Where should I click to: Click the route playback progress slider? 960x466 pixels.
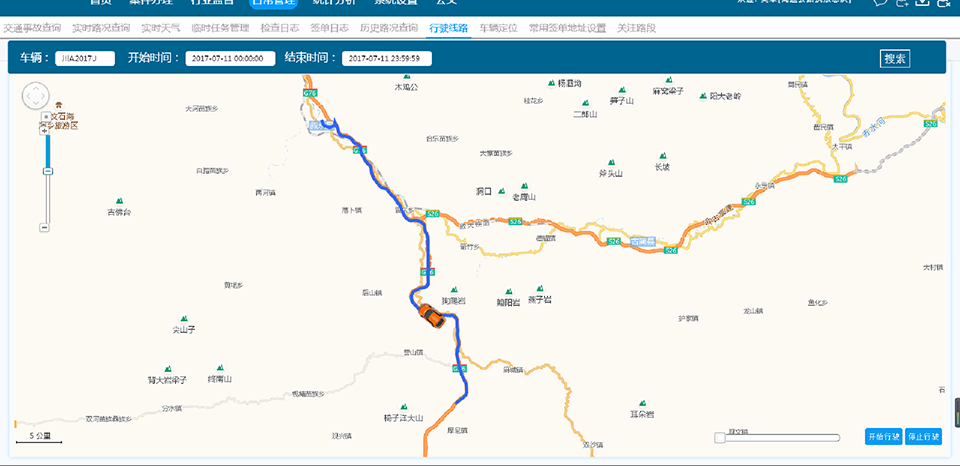click(x=778, y=437)
